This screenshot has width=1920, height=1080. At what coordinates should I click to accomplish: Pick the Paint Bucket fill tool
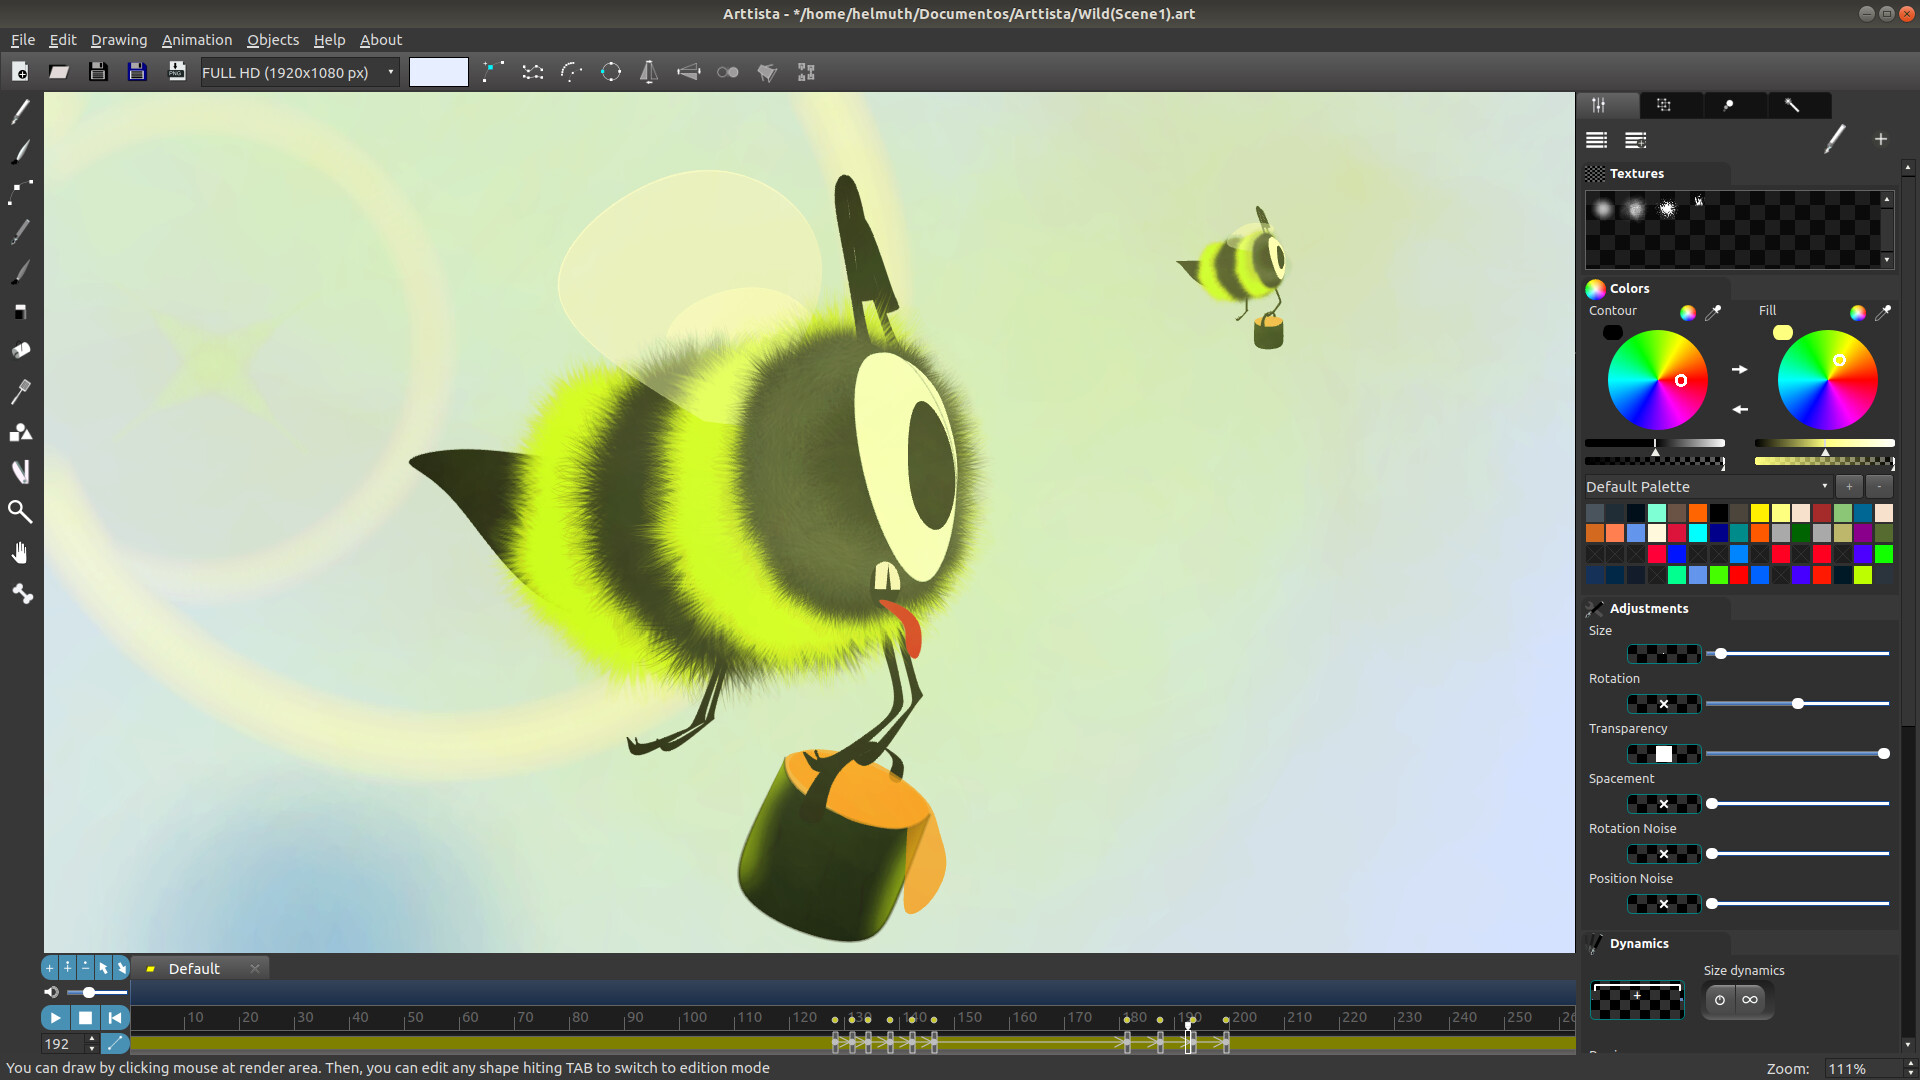20,350
